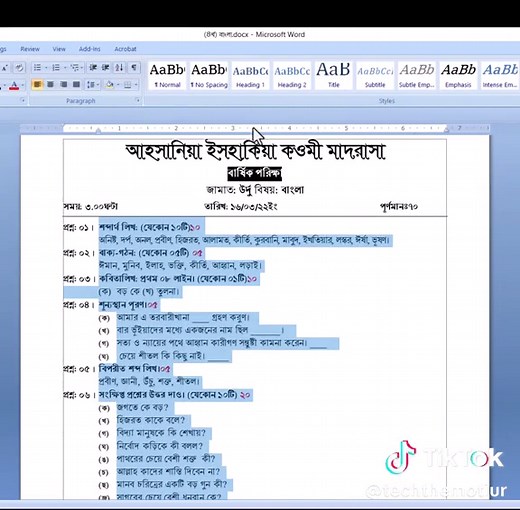Apply the Subtle Emphasis style
The image size is (520, 510).
[x=417, y=76]
